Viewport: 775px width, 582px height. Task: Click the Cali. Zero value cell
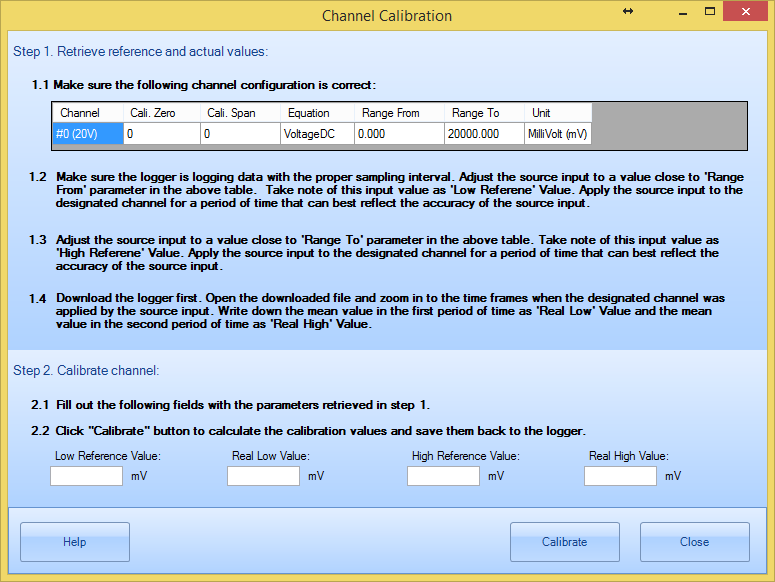click(x=161, y=133)
